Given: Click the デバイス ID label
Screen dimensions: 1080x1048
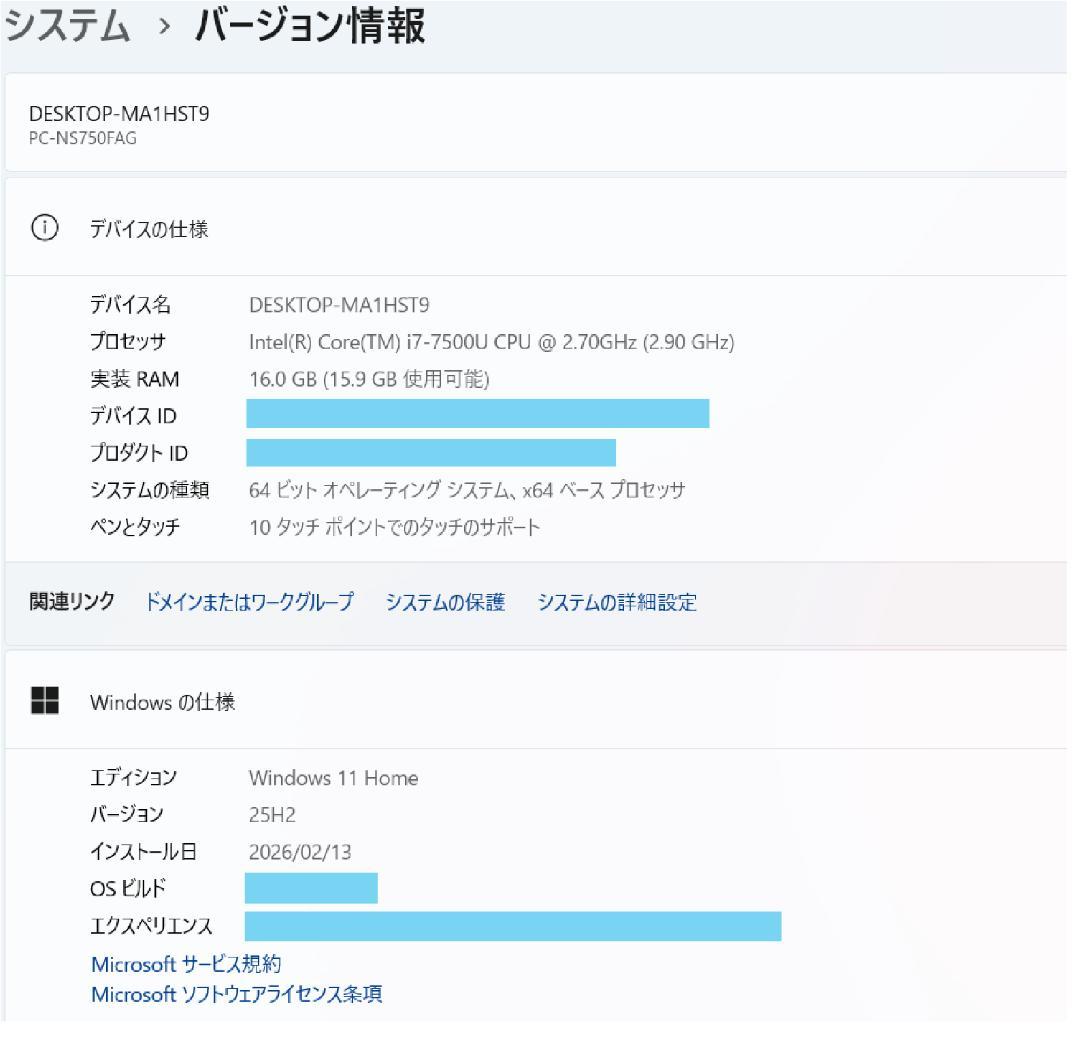Looking at the screenshot, I should [x=134, y=416].
